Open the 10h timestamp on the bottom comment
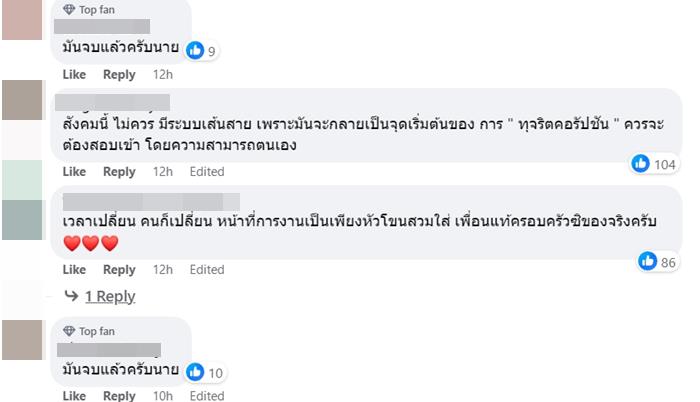 coord(163,396)
